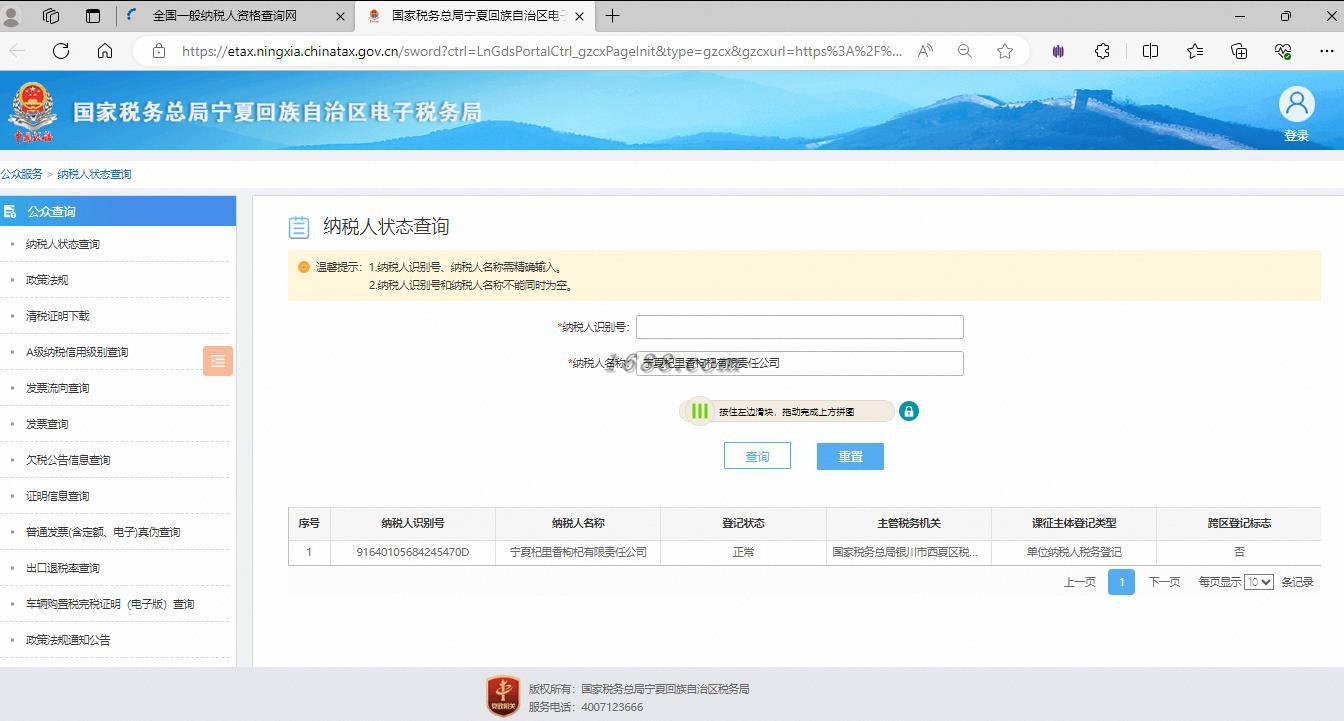Open 普通发票(含定额、电子)真伪查询 in sidebar
Screen dimensions: 1344x721
click(103, 532)
